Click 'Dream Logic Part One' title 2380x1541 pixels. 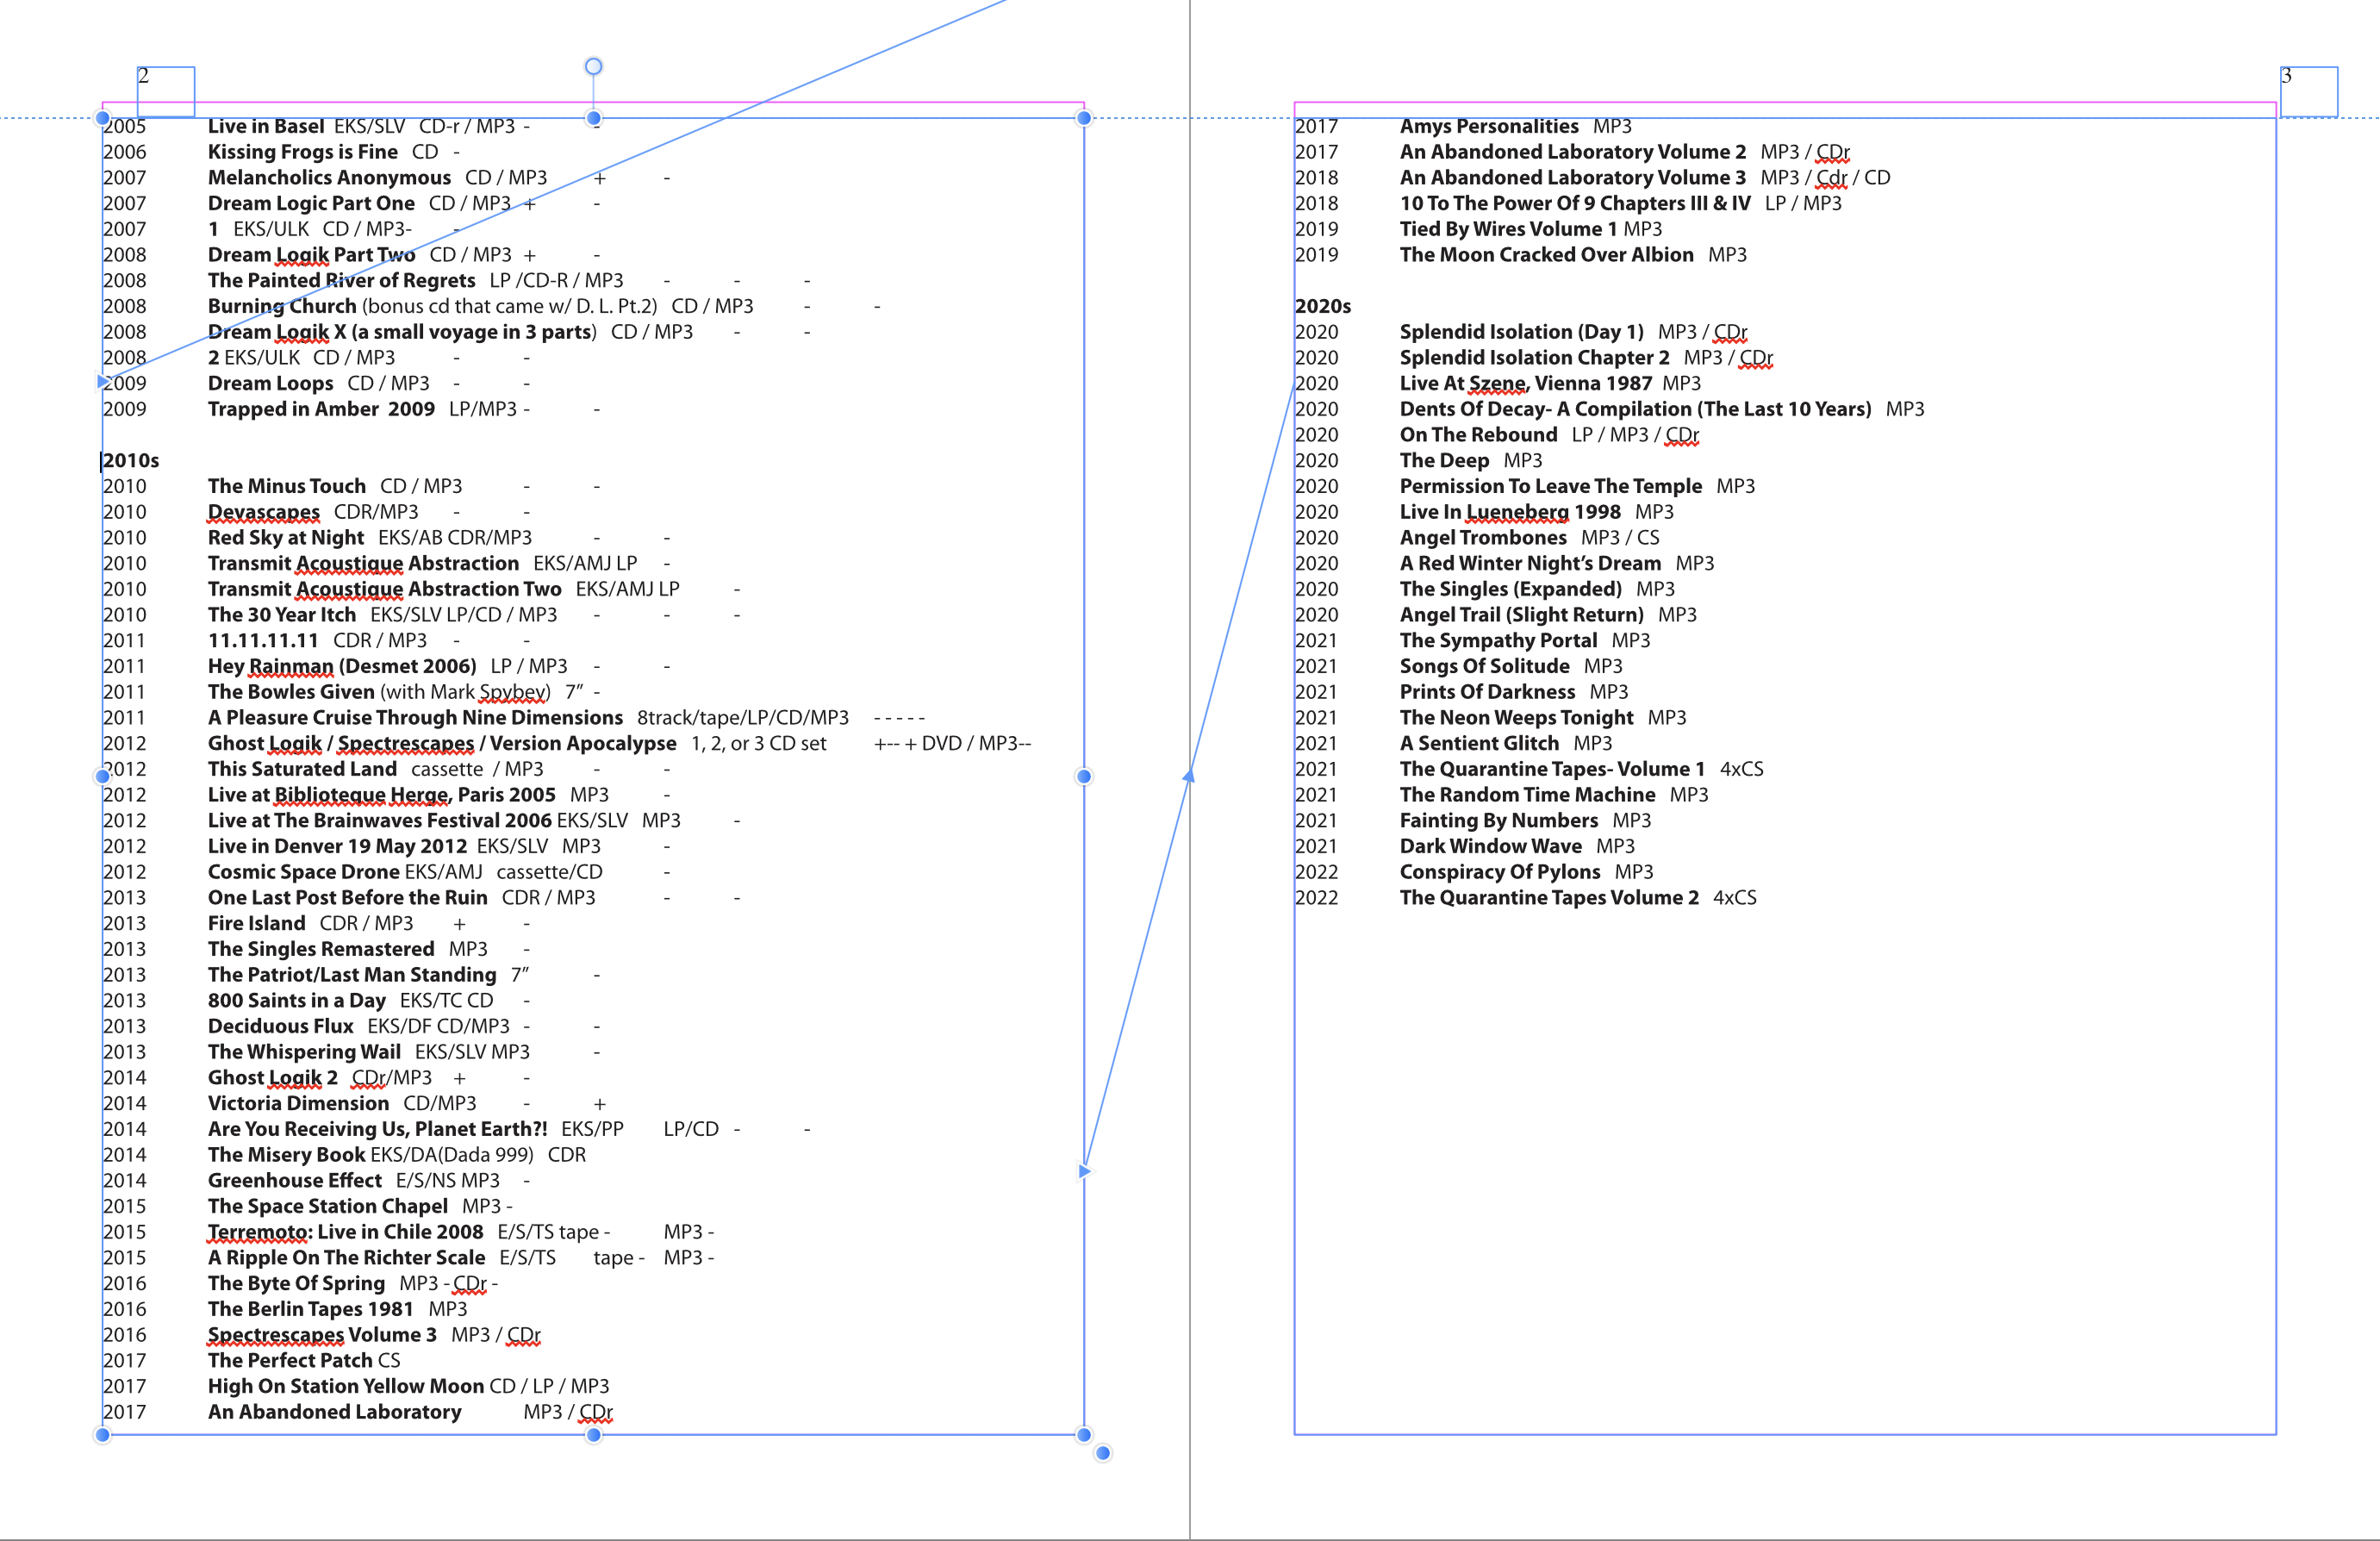pyautogui.click(x=311, y=203)
